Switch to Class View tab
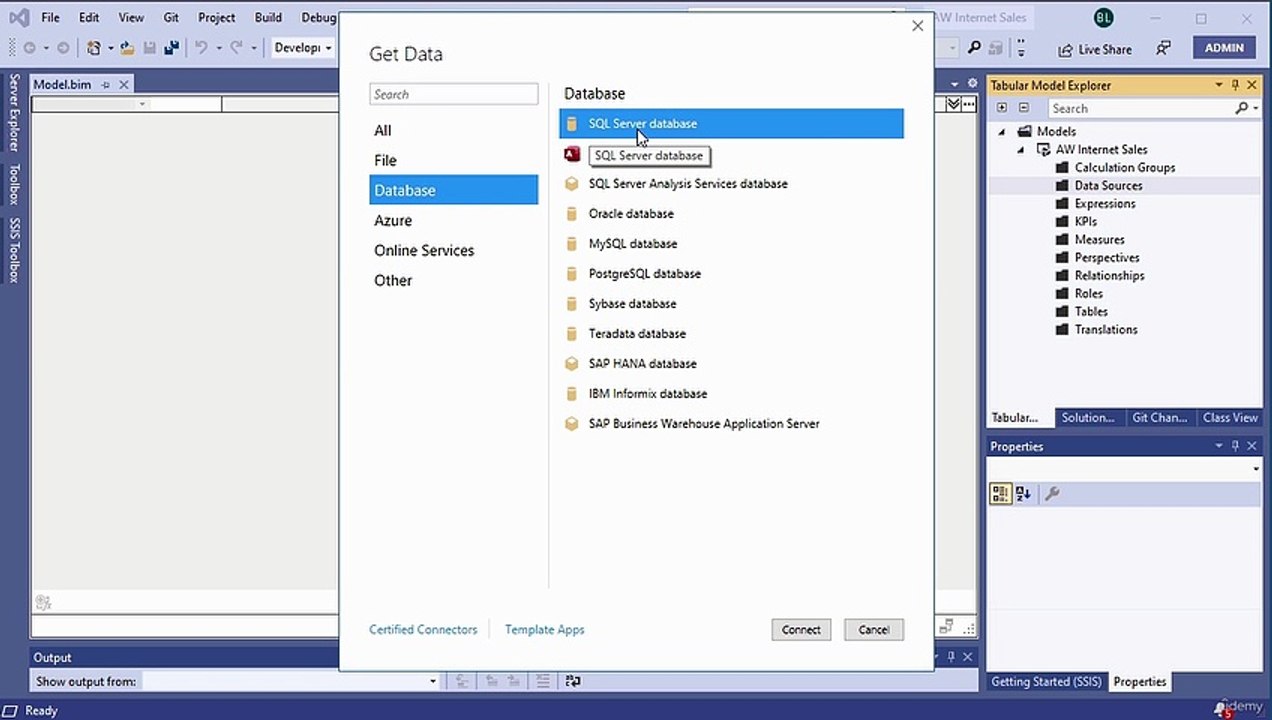 click(x=1229, y=418)
